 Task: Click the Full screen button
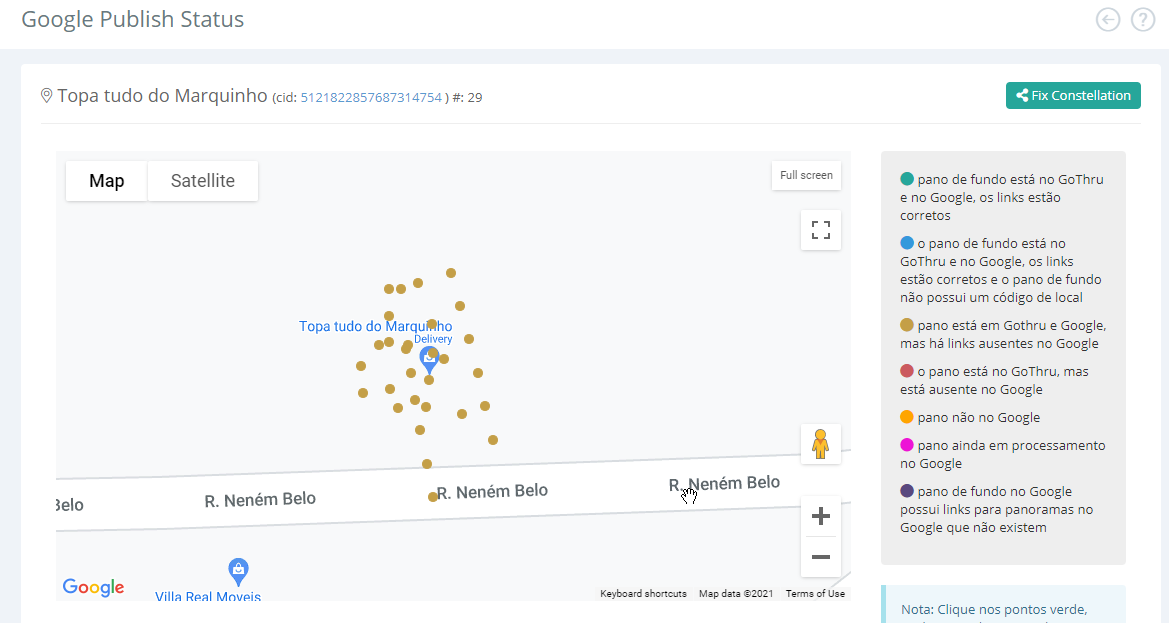806,175
